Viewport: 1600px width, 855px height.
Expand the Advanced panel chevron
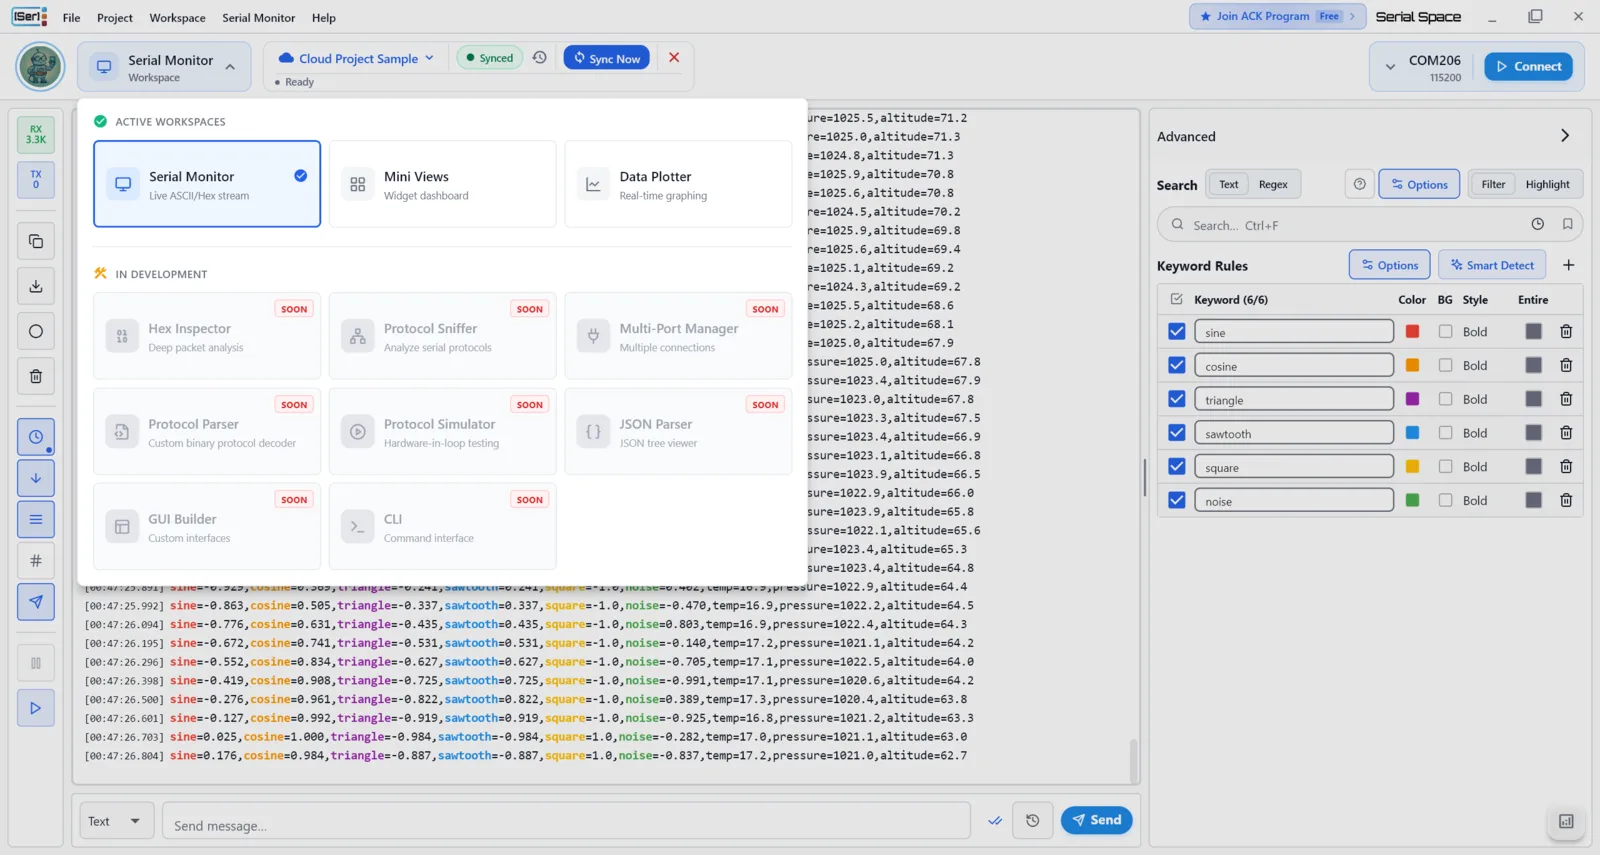click(x=1565, y=136)
